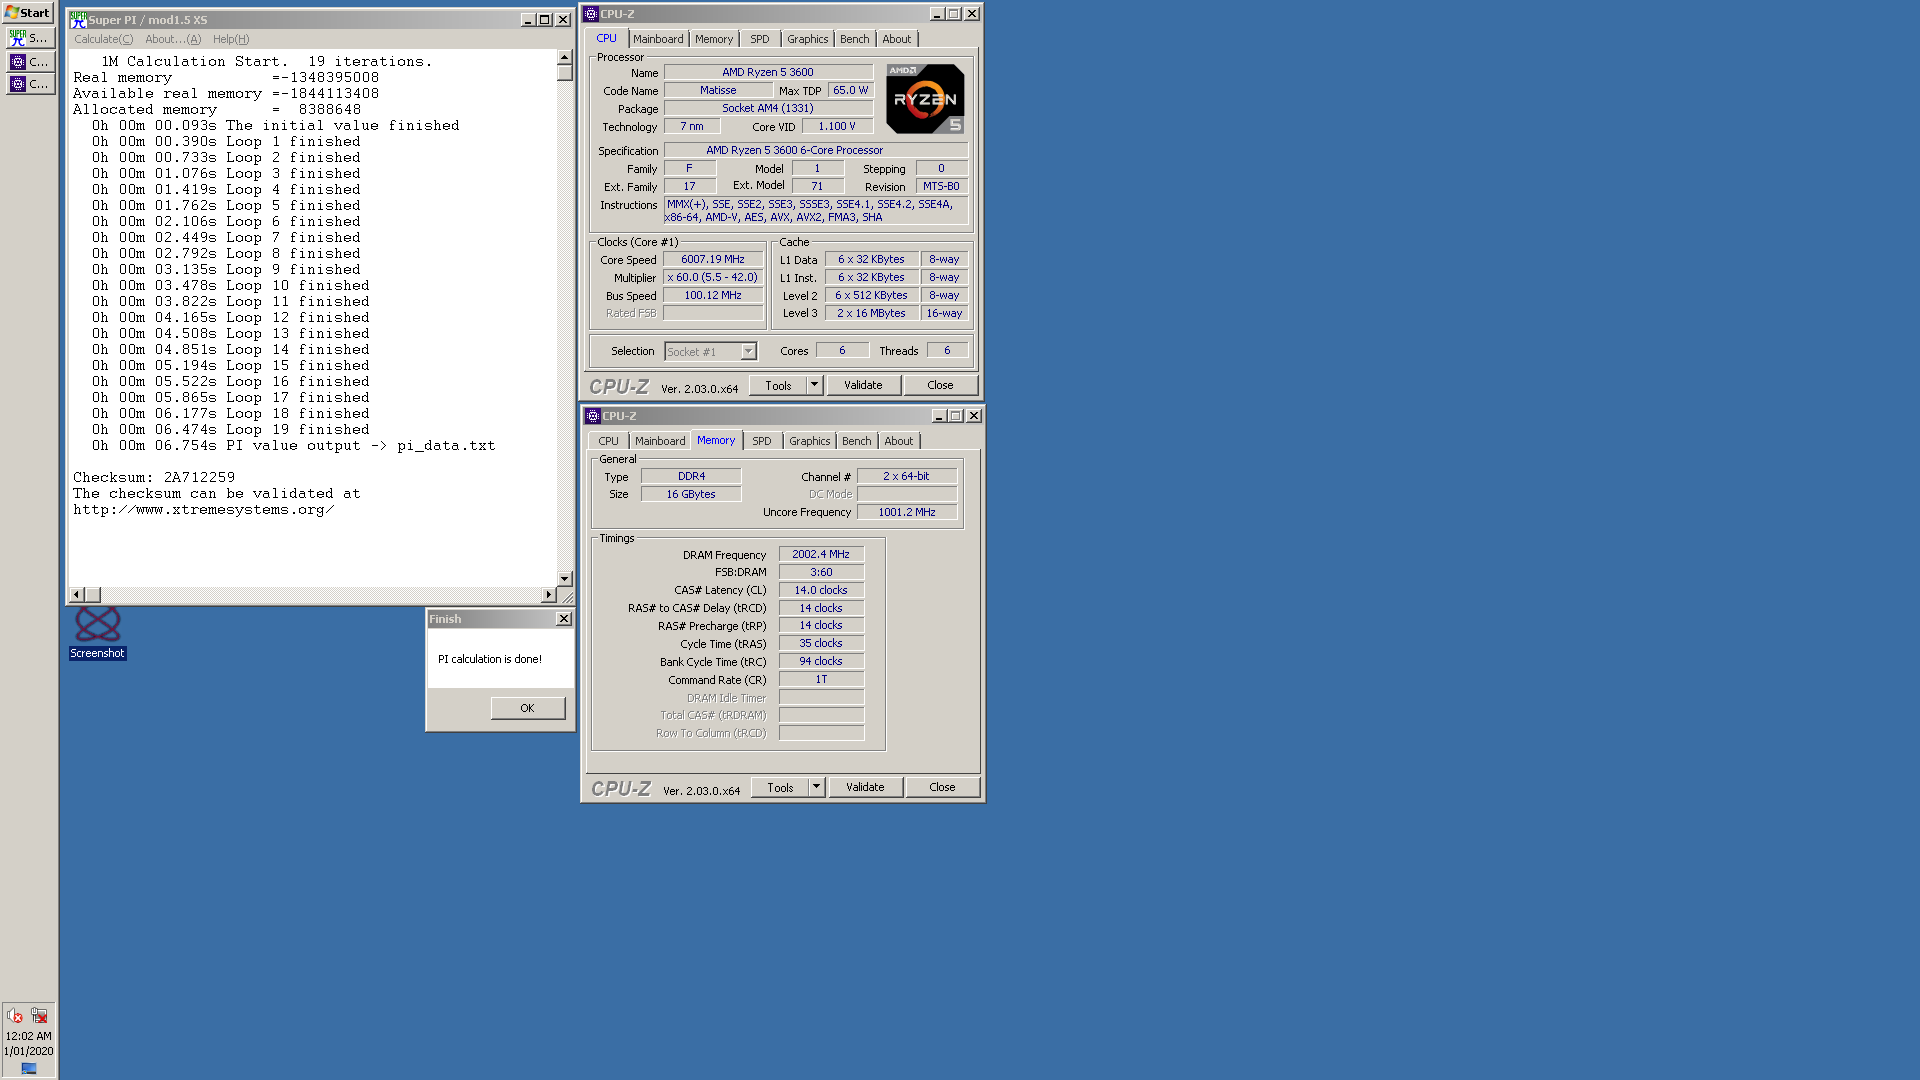Viewport: 1920px width, 1080px height.
Task: Click the Uncore Frequency 1001.2 MHz value
Action: pyautogui.click(x=907, y=512)
